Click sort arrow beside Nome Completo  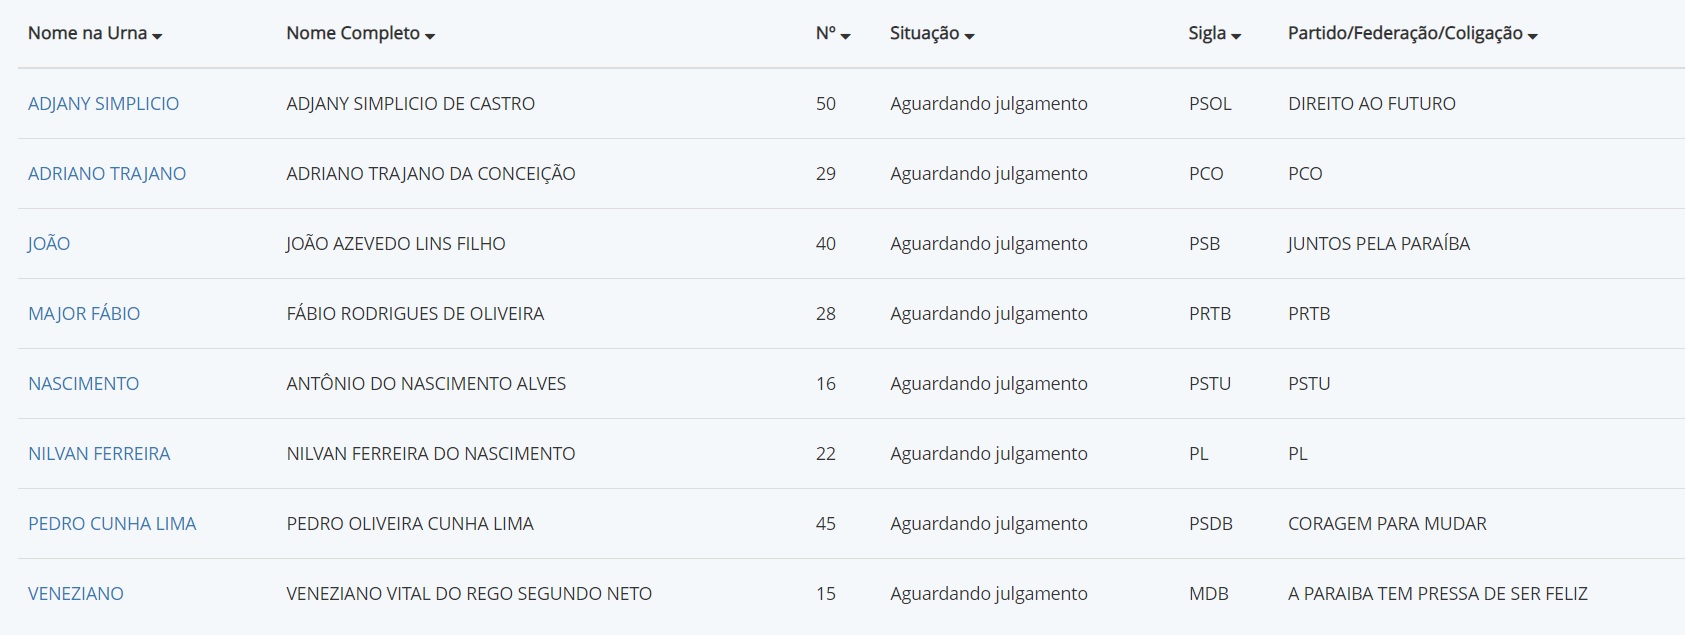pos(430,36)
